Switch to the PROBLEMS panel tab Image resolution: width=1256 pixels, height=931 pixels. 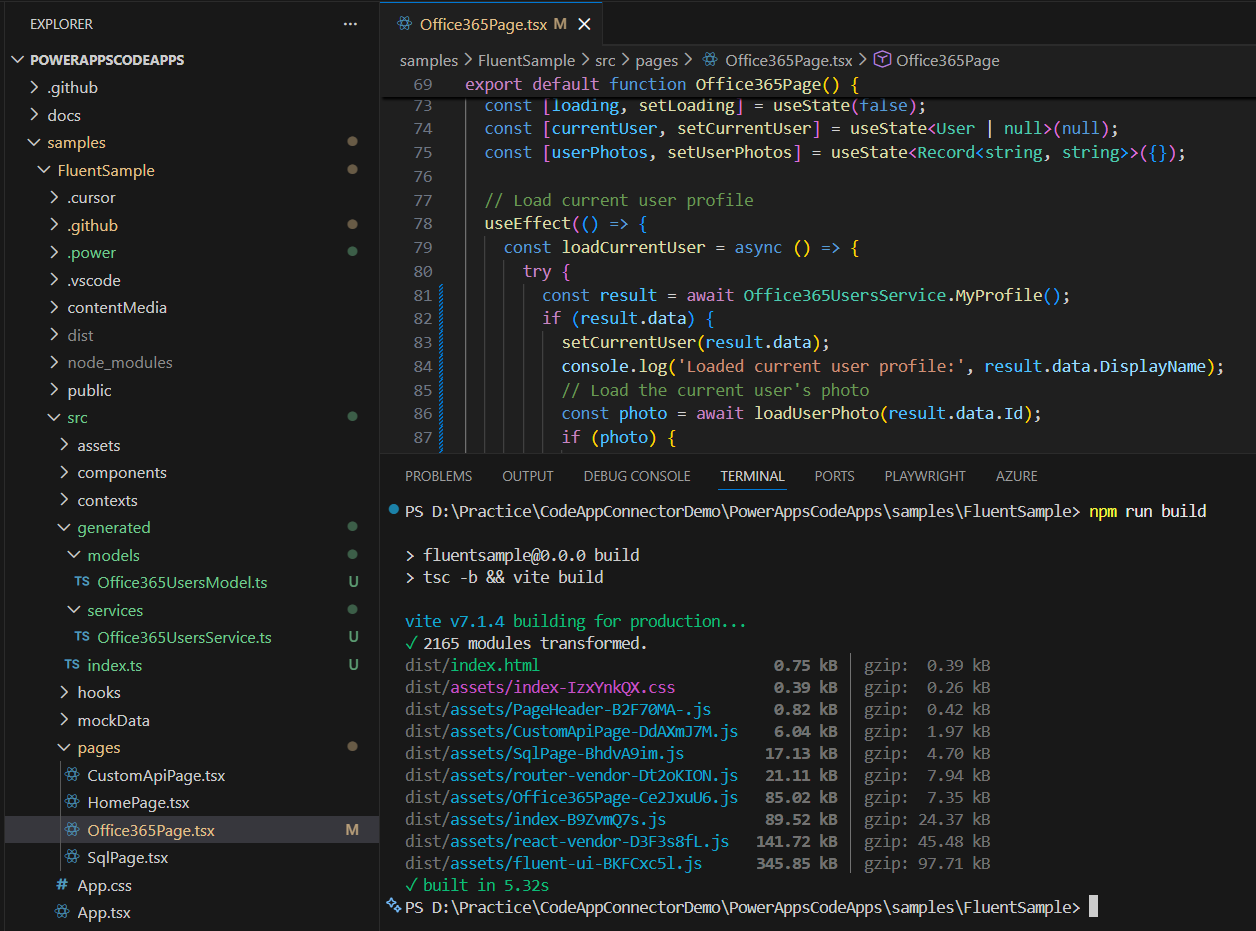pos(438,476)
